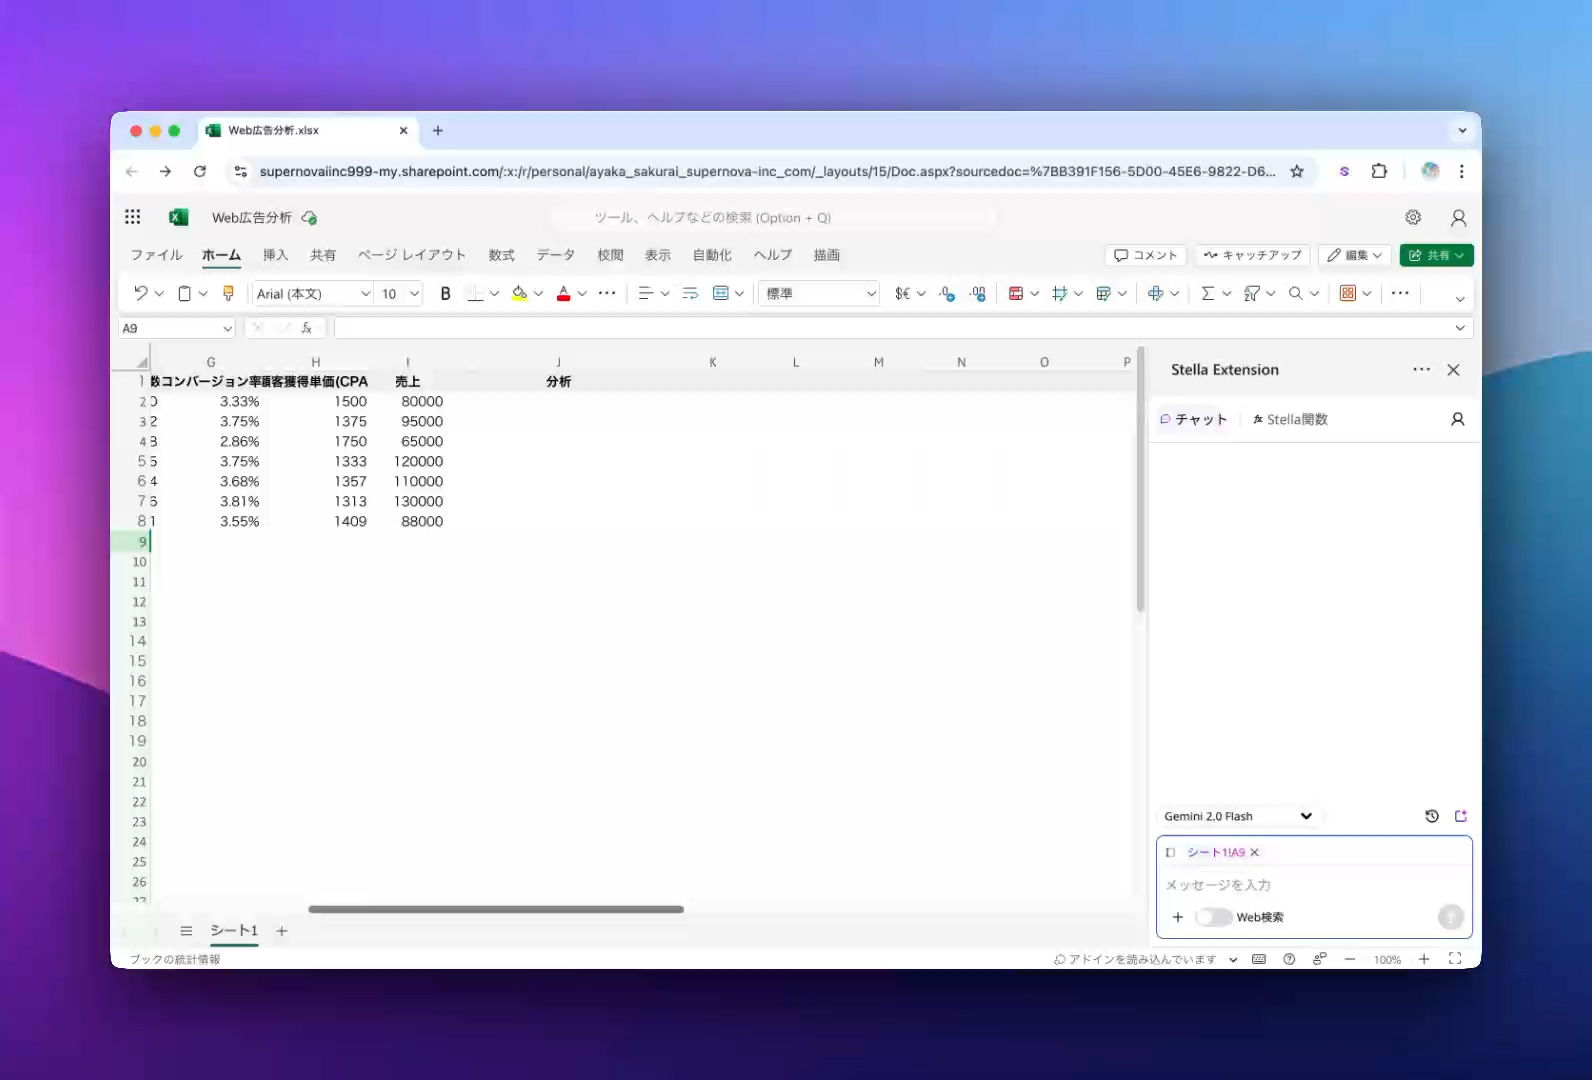This screenshot has width=1592, height=1080.
Task: Click the Merge cells icon
Action: tap(720, 293)
